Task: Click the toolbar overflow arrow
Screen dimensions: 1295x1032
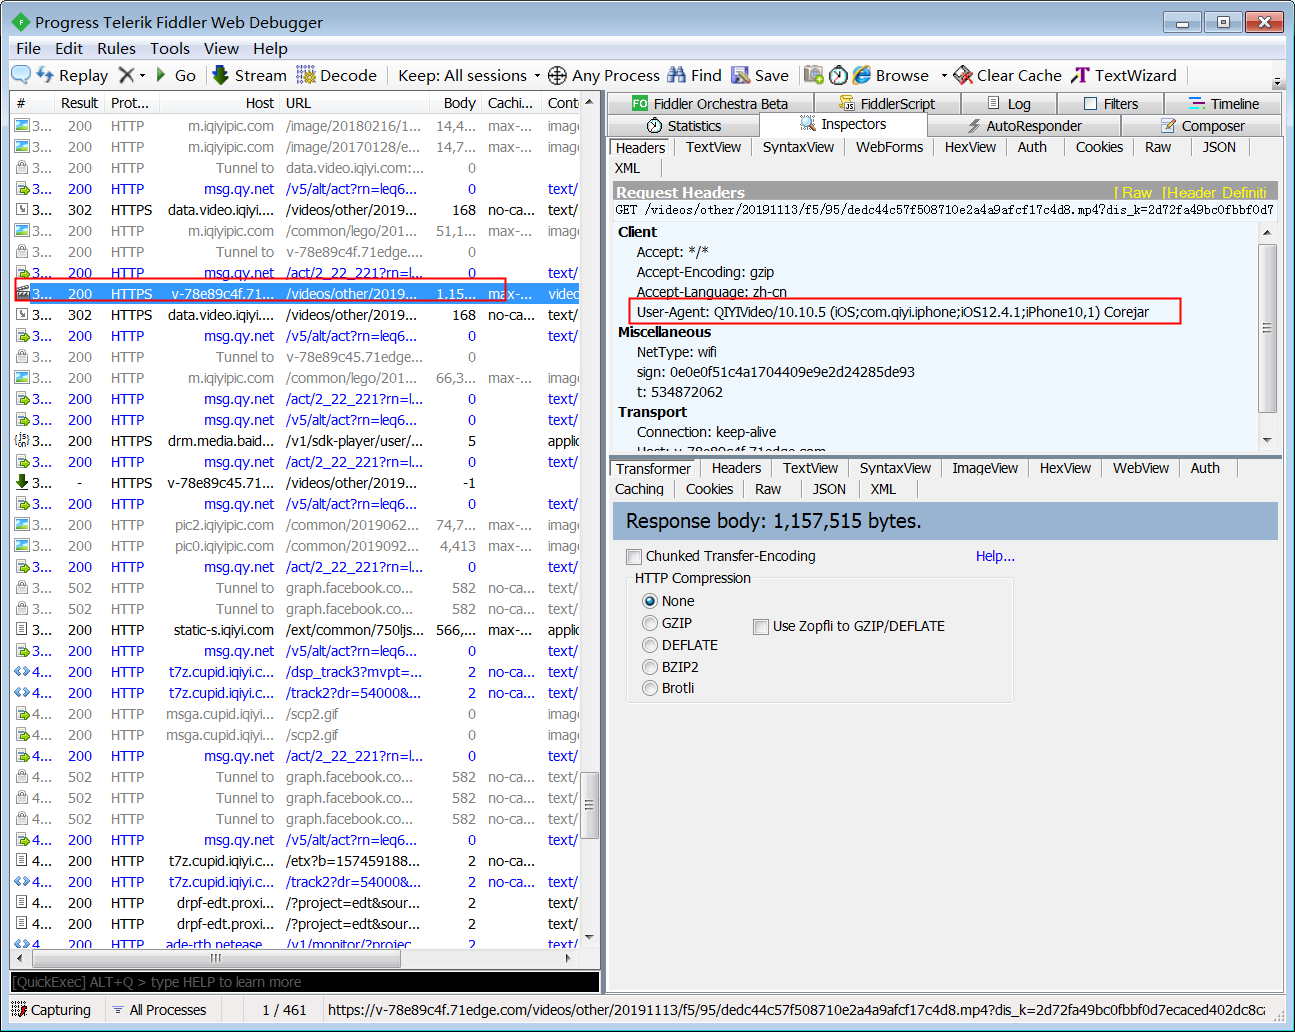Action: [x=1278, y=80]
